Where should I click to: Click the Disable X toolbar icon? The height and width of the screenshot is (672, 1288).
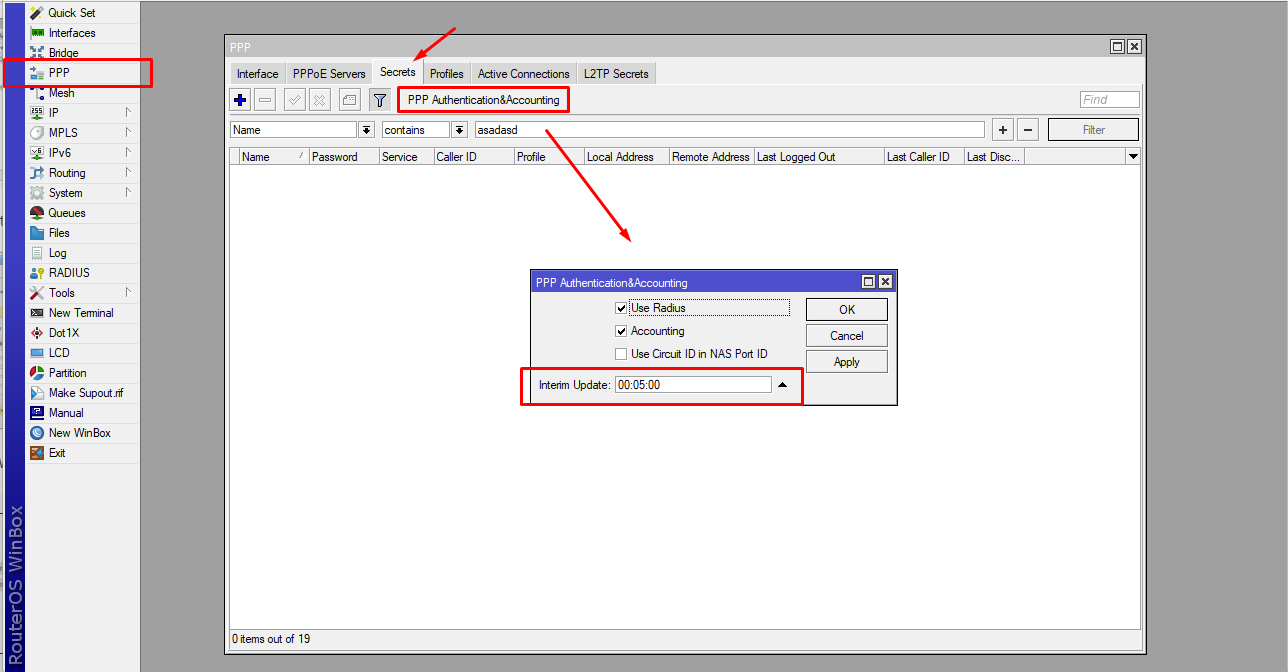(x=319, y=100)
